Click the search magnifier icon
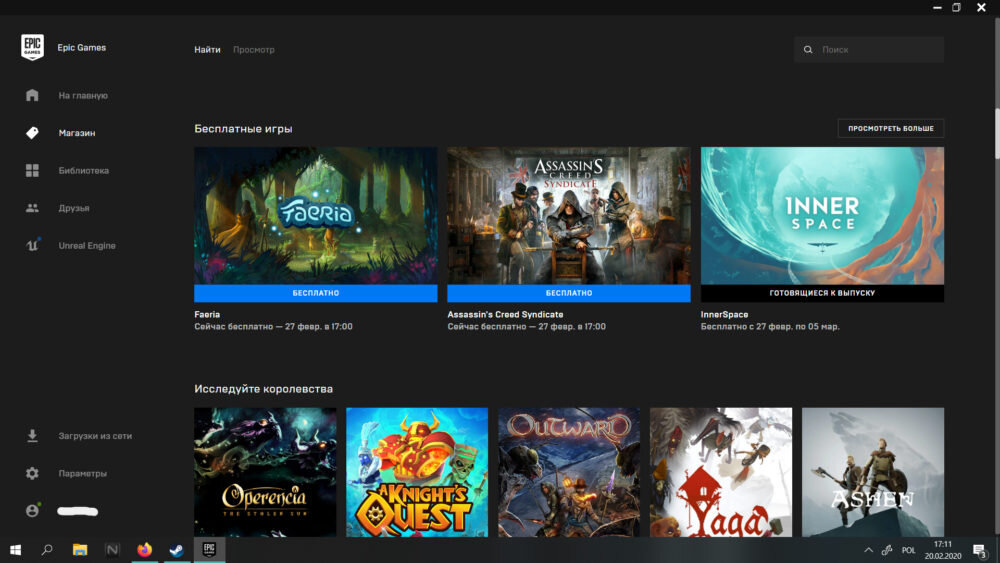This screenshot has height=563, width=1000. (808, 50)
